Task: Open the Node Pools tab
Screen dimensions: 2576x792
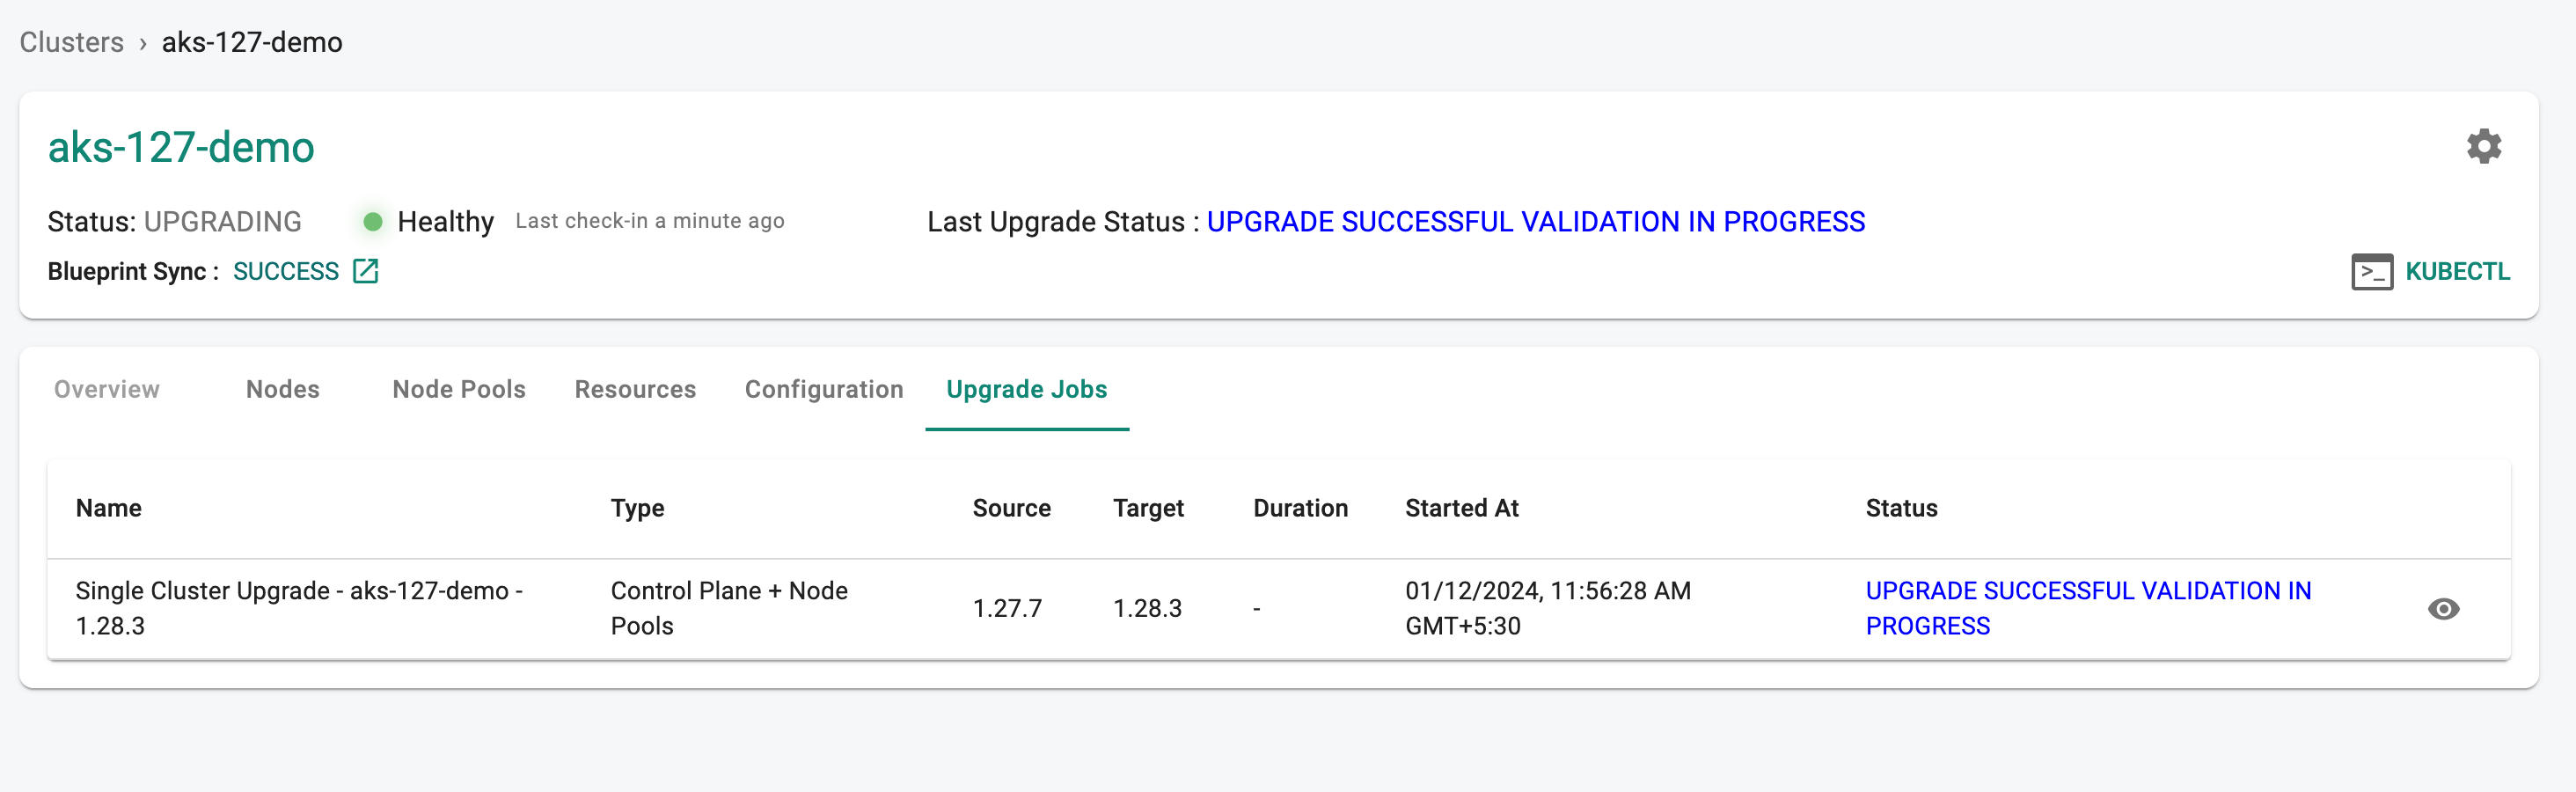Action: click(459, 389)
